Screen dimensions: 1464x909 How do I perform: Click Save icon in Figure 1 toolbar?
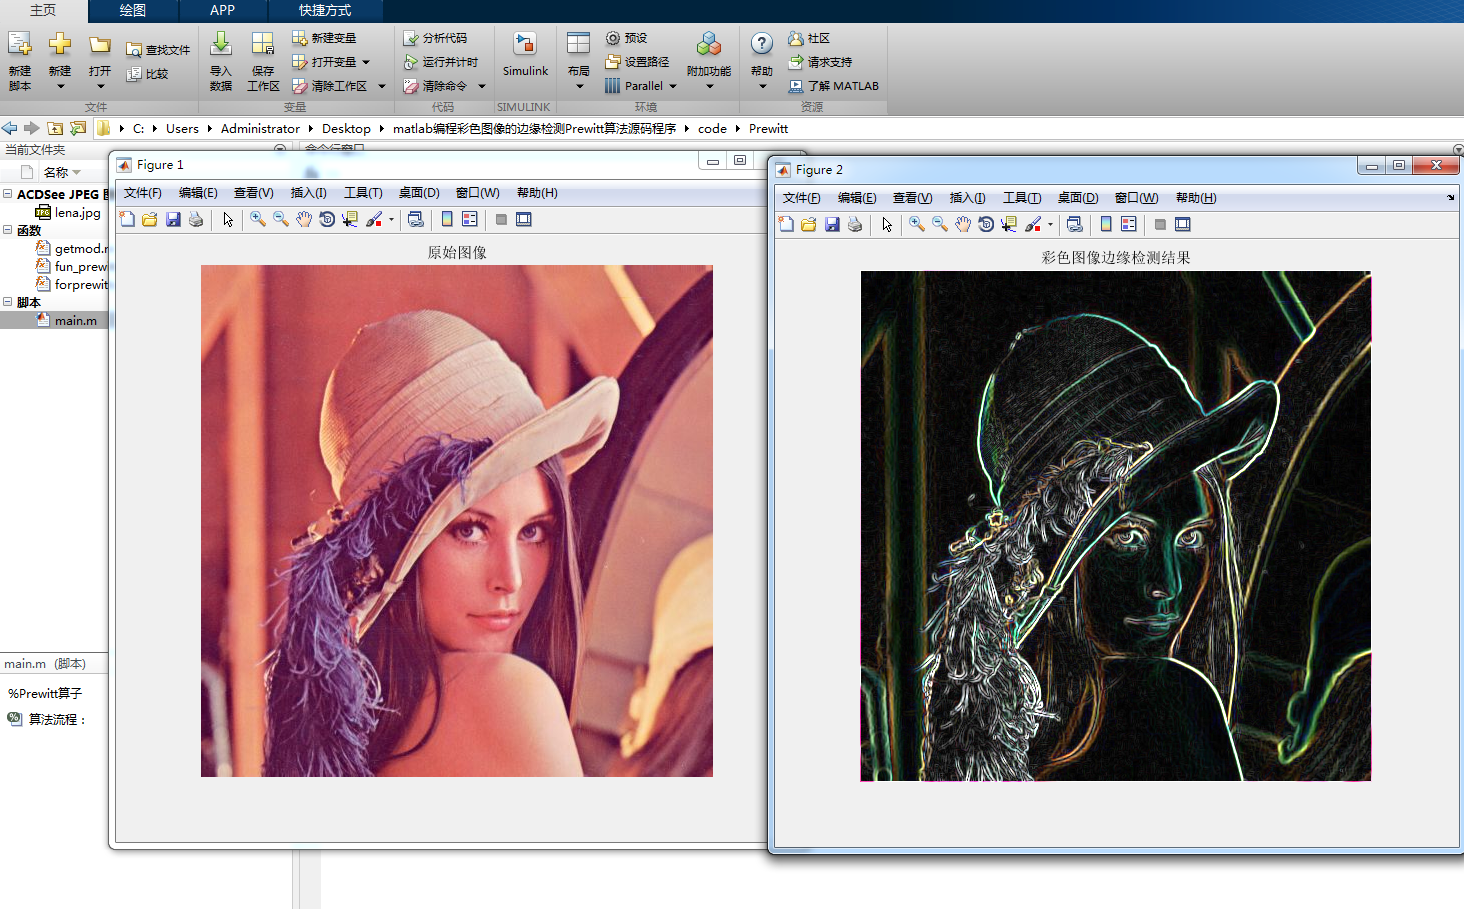(x=173, y=220)
